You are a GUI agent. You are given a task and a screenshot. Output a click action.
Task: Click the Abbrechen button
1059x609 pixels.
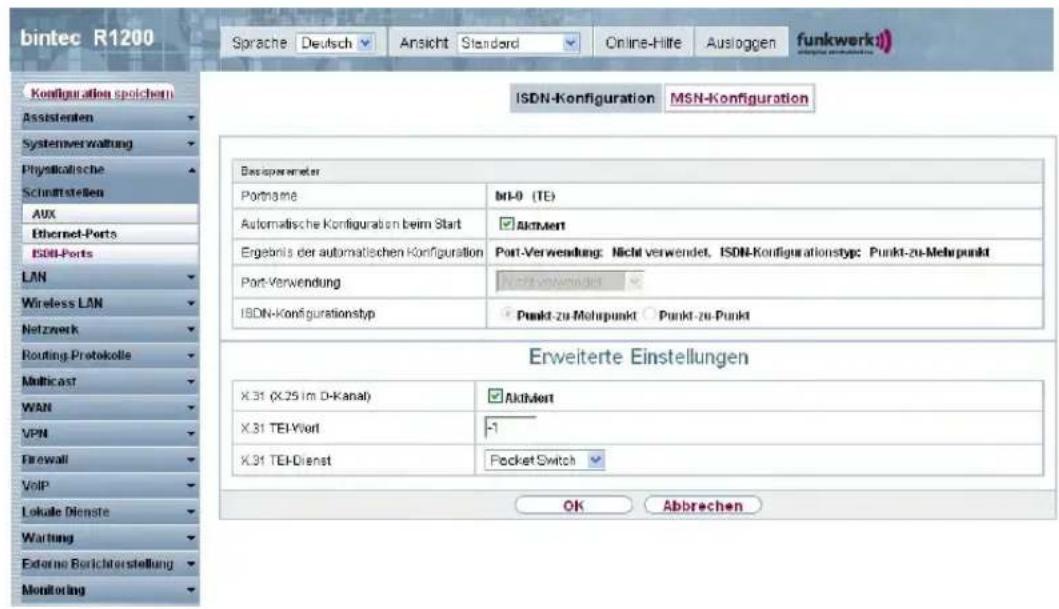click(x=702, y=506)
